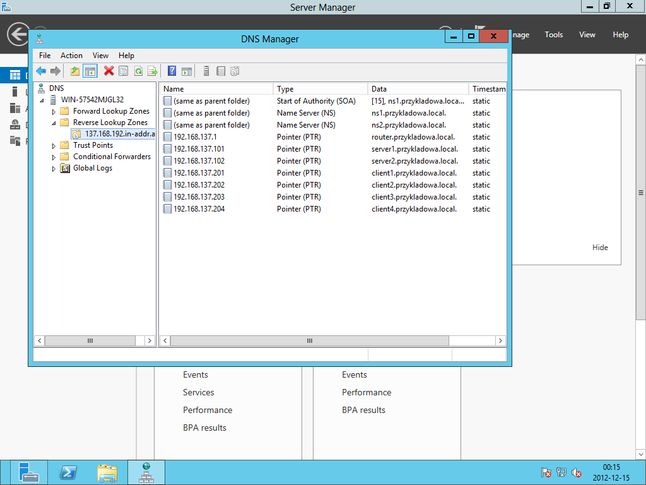Screen dimensions: 646x485
Task: Click the DNS Manager taskbar icon
Action: [146, 473]
